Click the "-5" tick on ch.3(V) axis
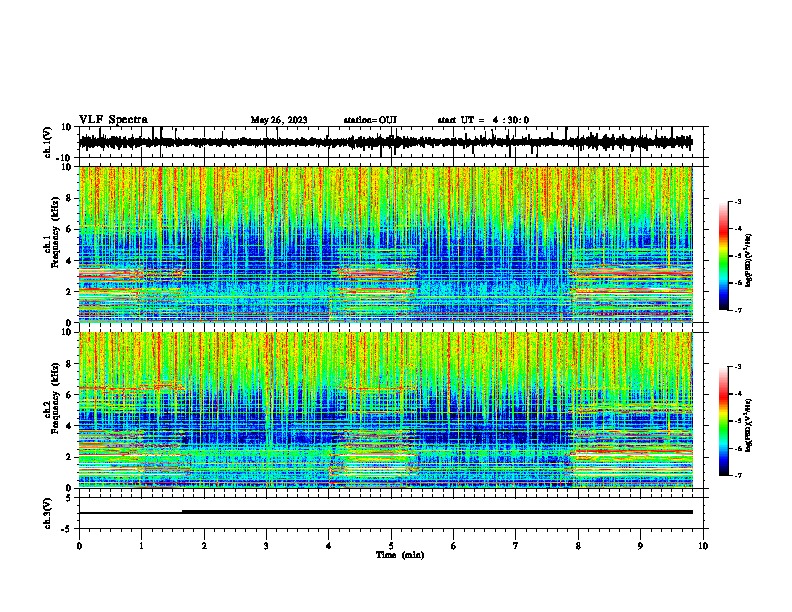This screenshot has height=612, width=792. pyautogui.click(x=67, y=529)
